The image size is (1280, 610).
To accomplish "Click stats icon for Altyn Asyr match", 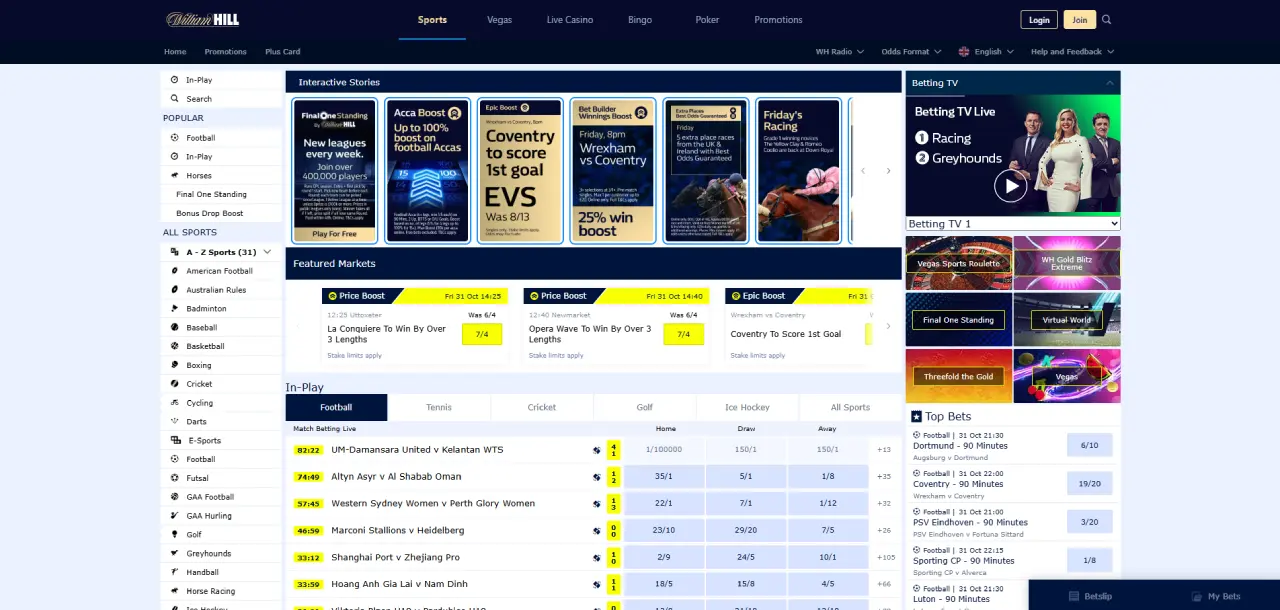I will point(597,477).
